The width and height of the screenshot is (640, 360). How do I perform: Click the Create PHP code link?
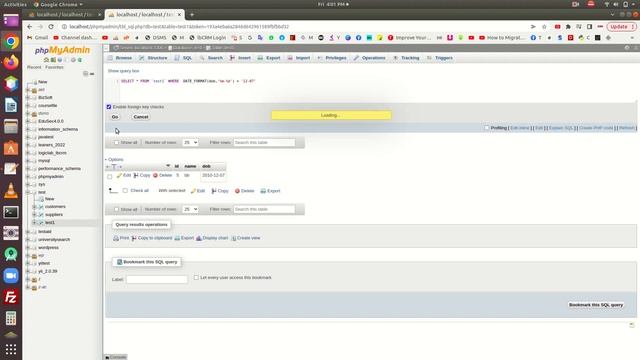pyautogui.click(x=596, y=128)
